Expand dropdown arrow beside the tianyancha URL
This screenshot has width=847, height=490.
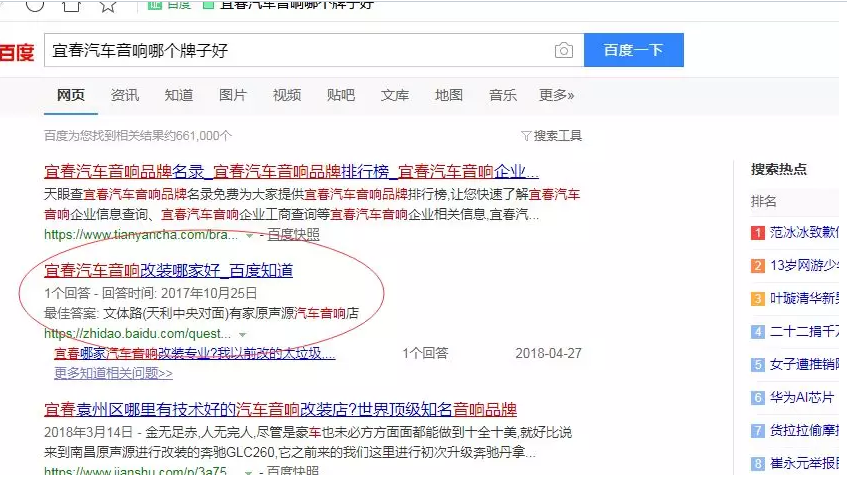[249, 236]
